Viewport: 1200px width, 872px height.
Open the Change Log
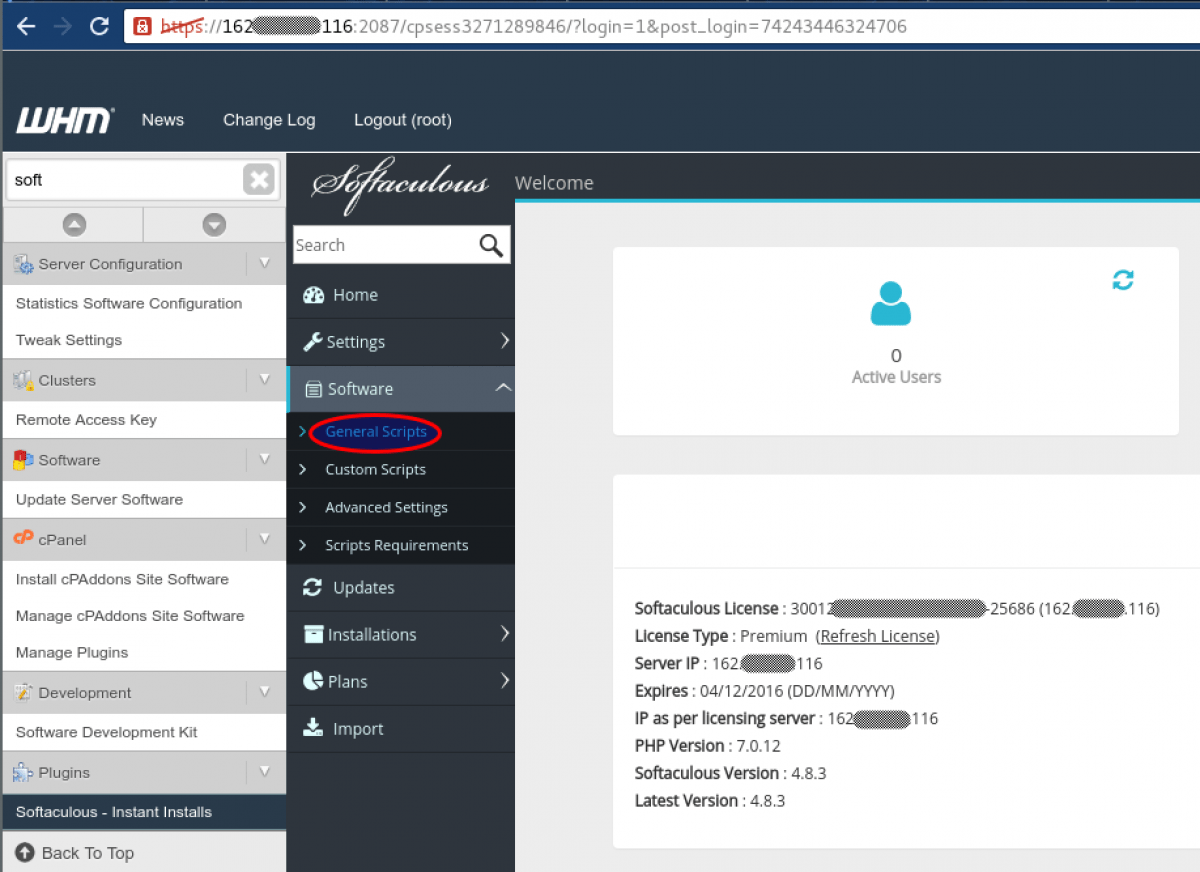pos(268,119)
